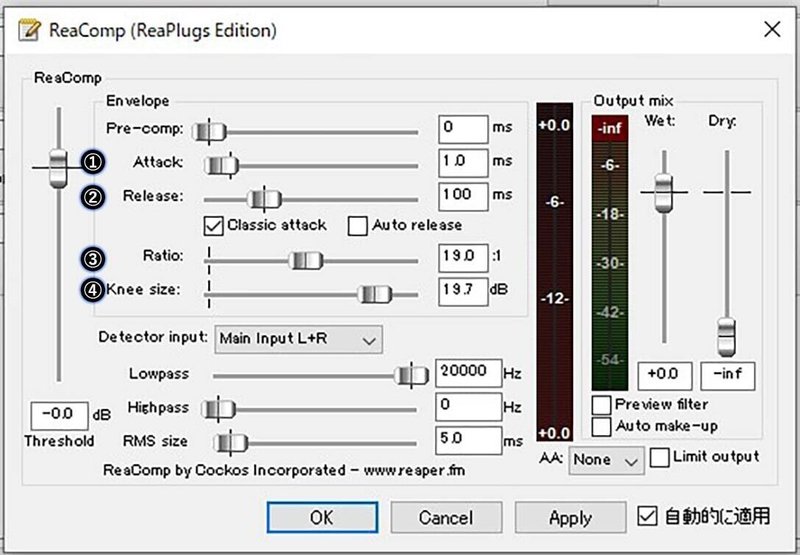Enable the Auto release checkbox
The image size is (800, 555).
pyautogui.click(x=357, y=226)
